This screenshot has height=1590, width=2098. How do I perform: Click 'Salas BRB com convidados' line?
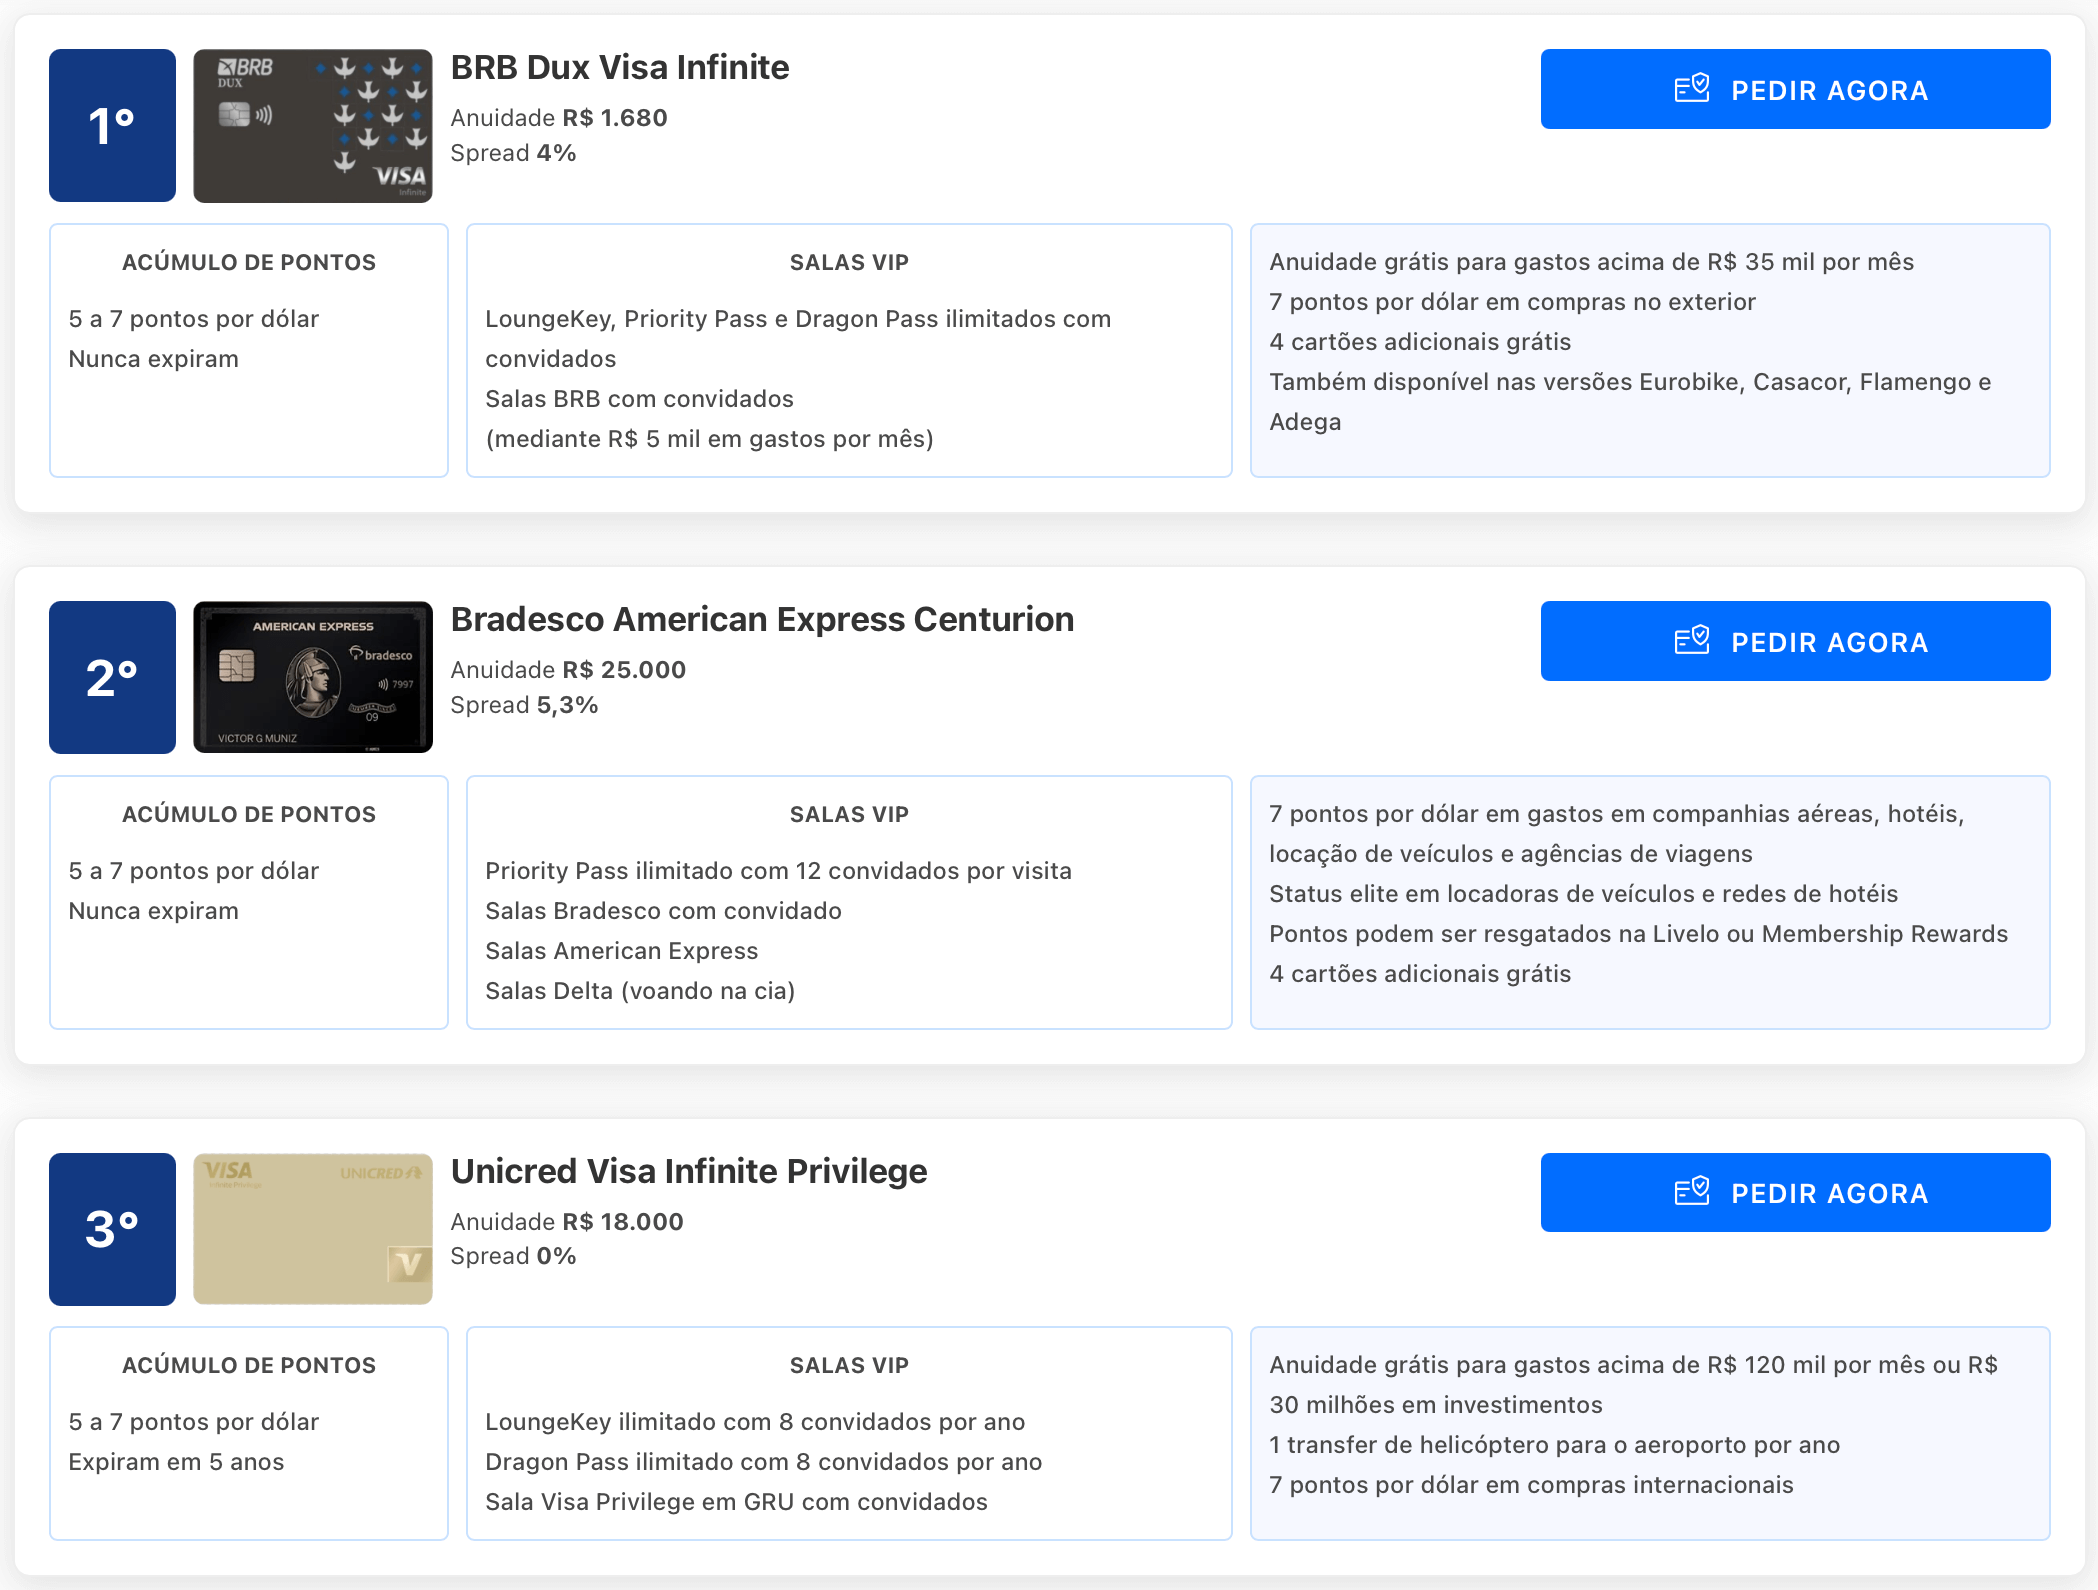[639, 399]
